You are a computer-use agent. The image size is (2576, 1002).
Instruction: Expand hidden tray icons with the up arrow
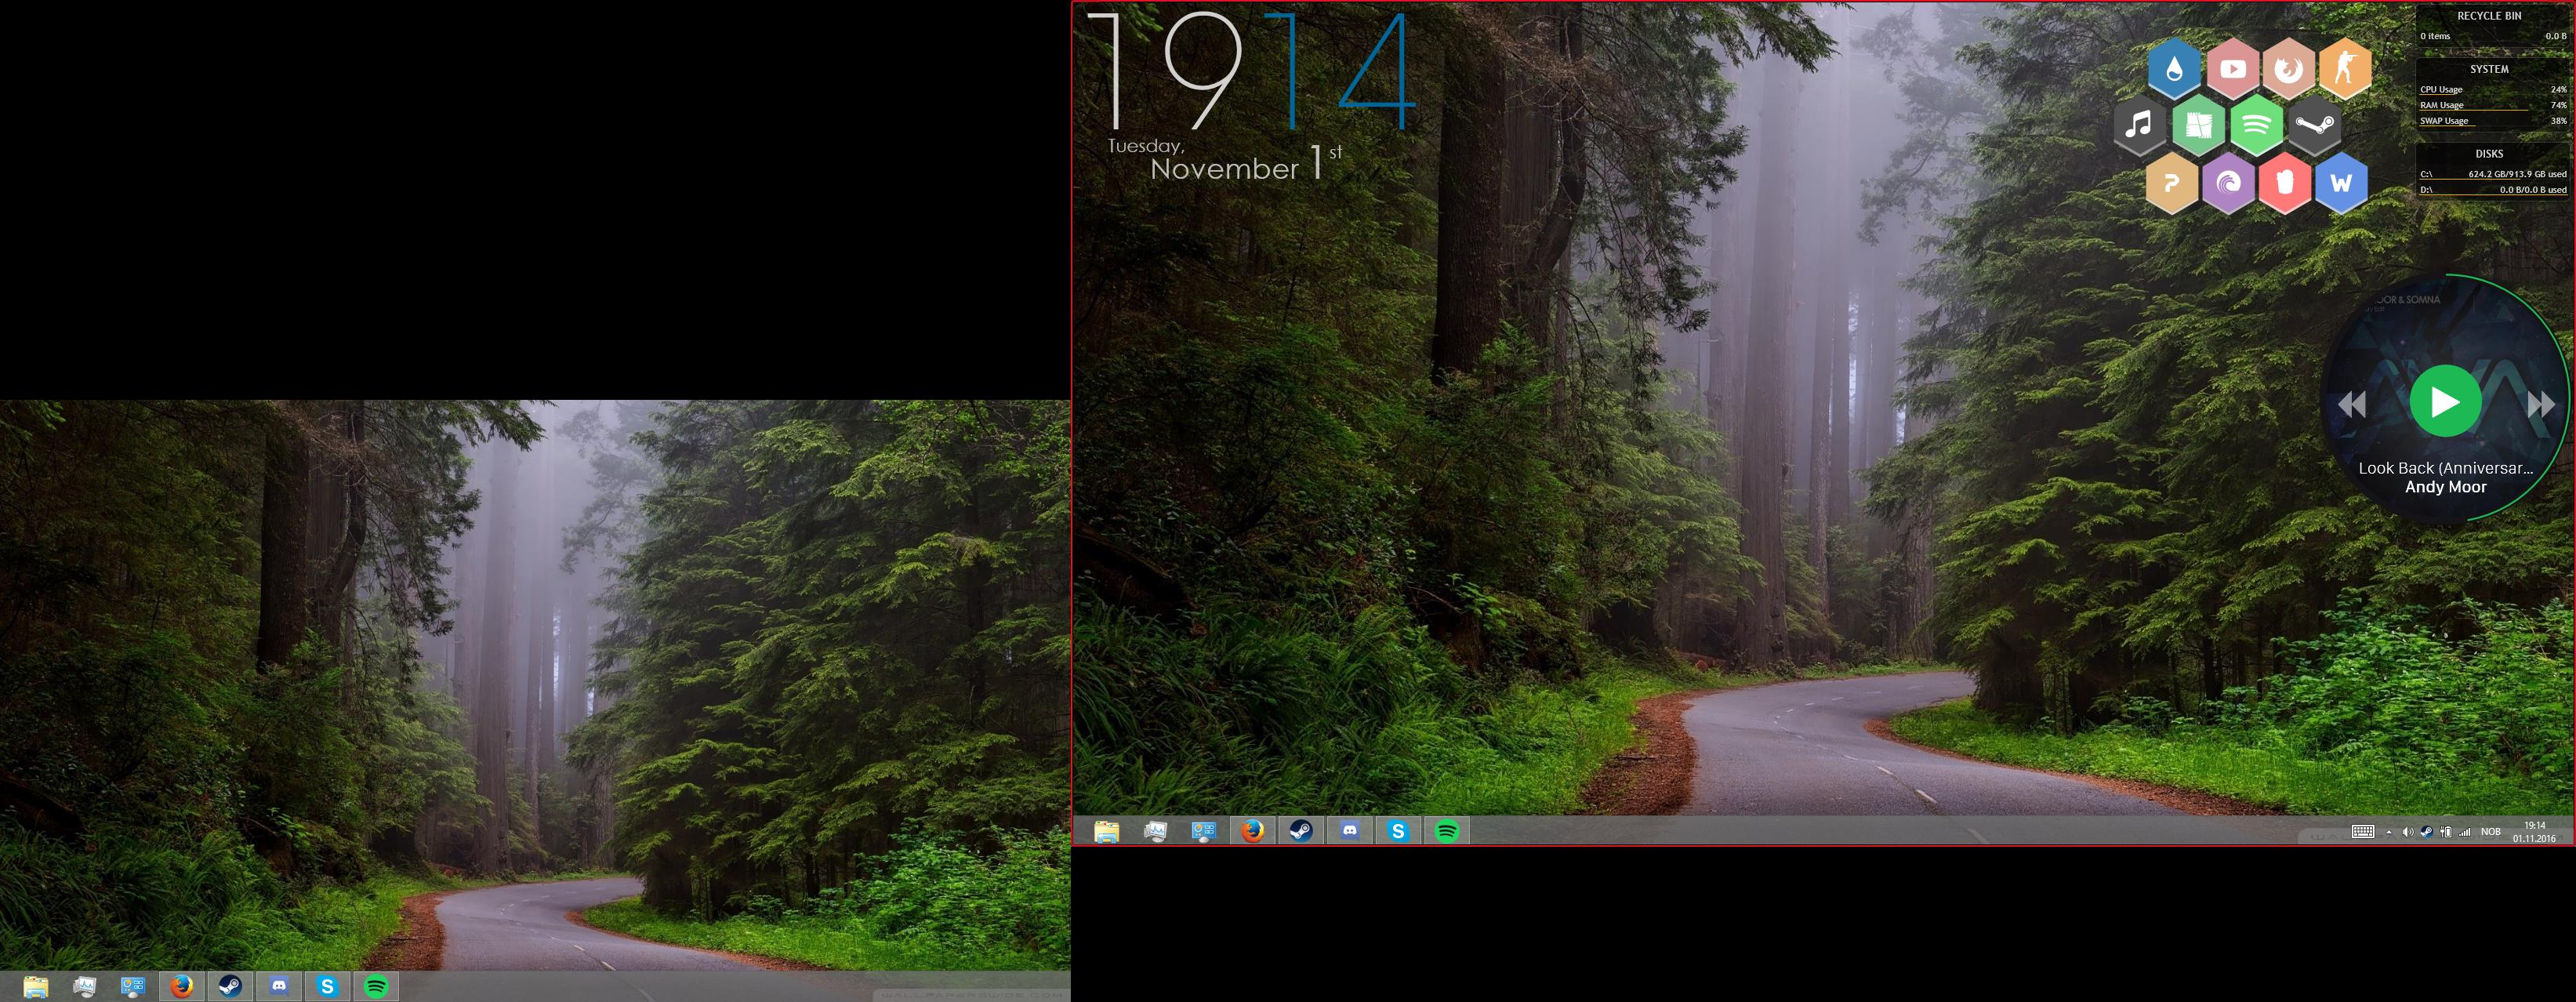click(2389, 832)
